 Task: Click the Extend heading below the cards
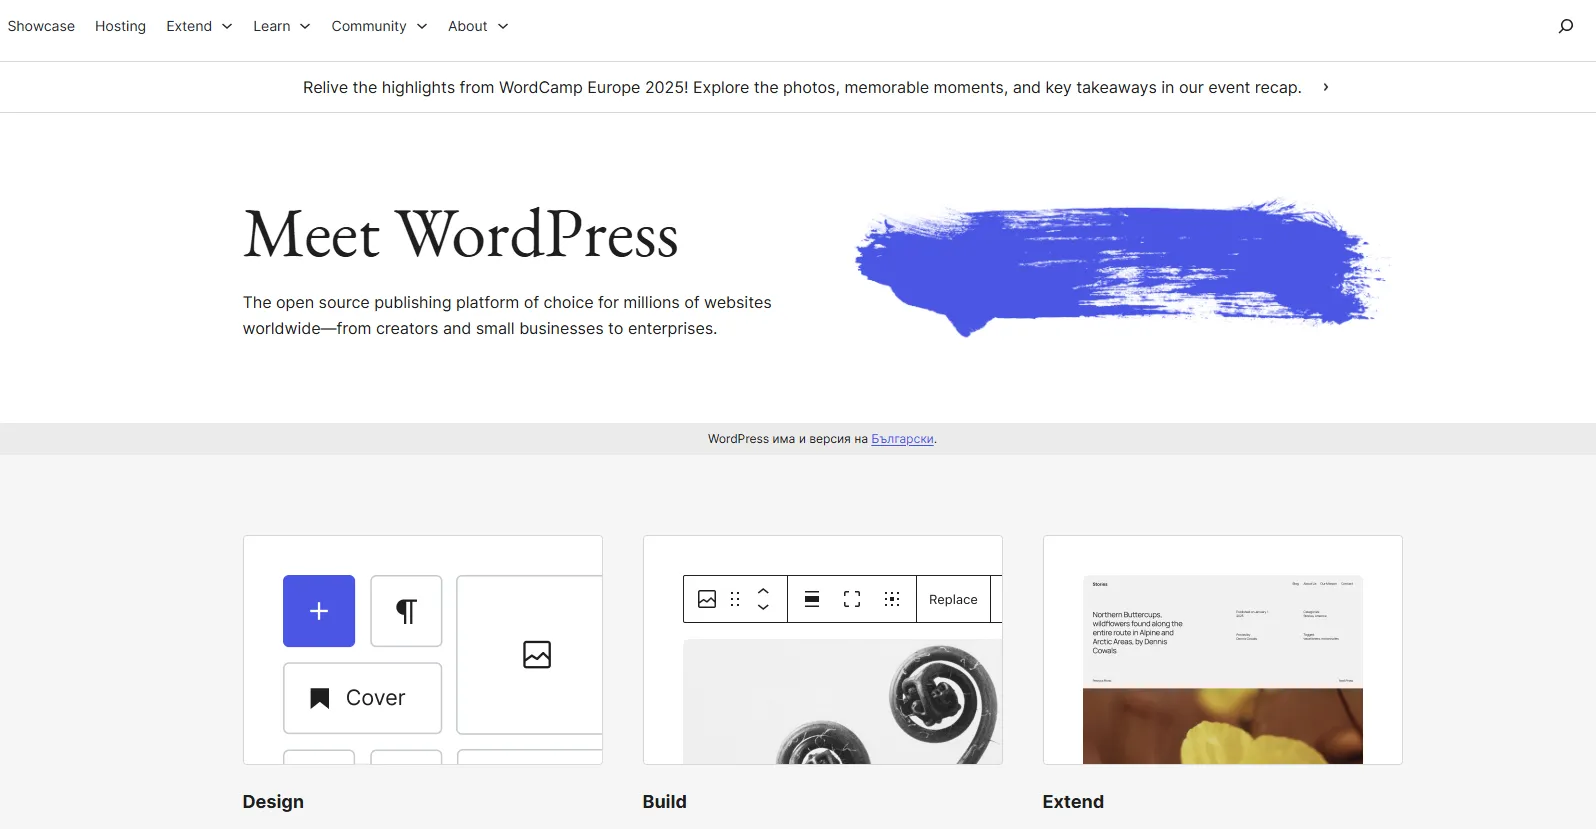[1073, 802]
